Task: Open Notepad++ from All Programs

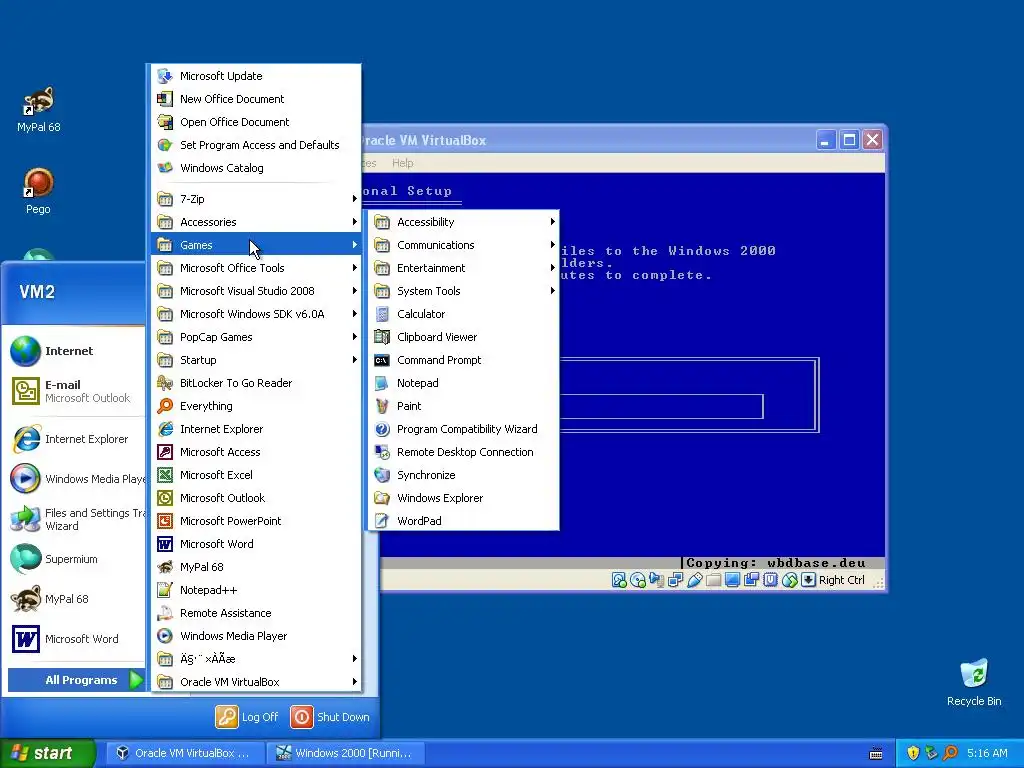Action: click(256, 590)
